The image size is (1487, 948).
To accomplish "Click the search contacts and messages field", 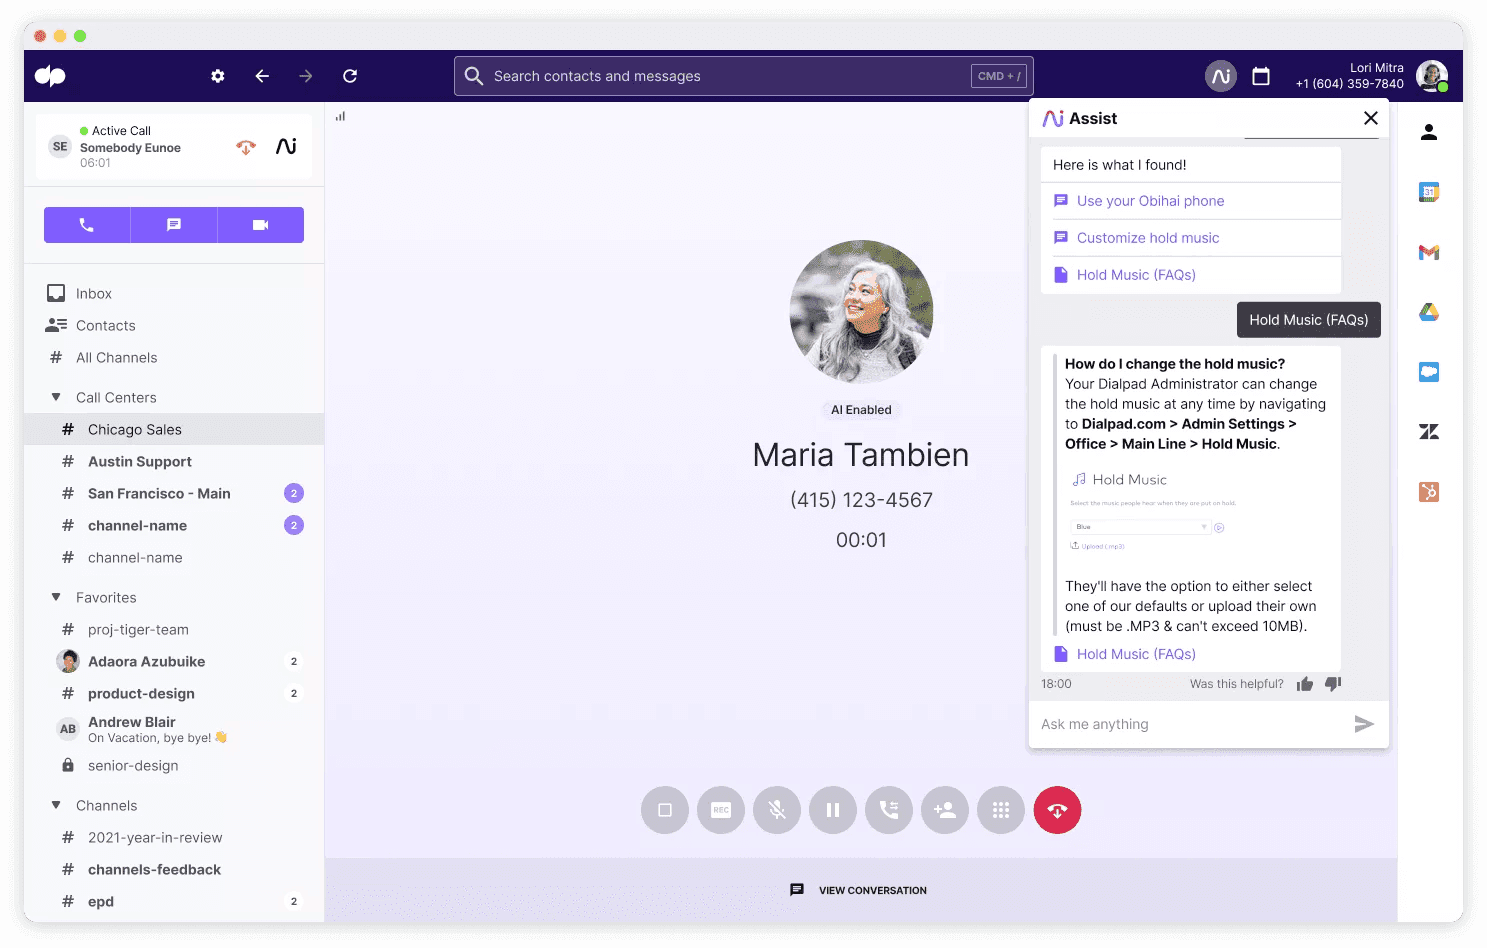I will tap(743, 76).
